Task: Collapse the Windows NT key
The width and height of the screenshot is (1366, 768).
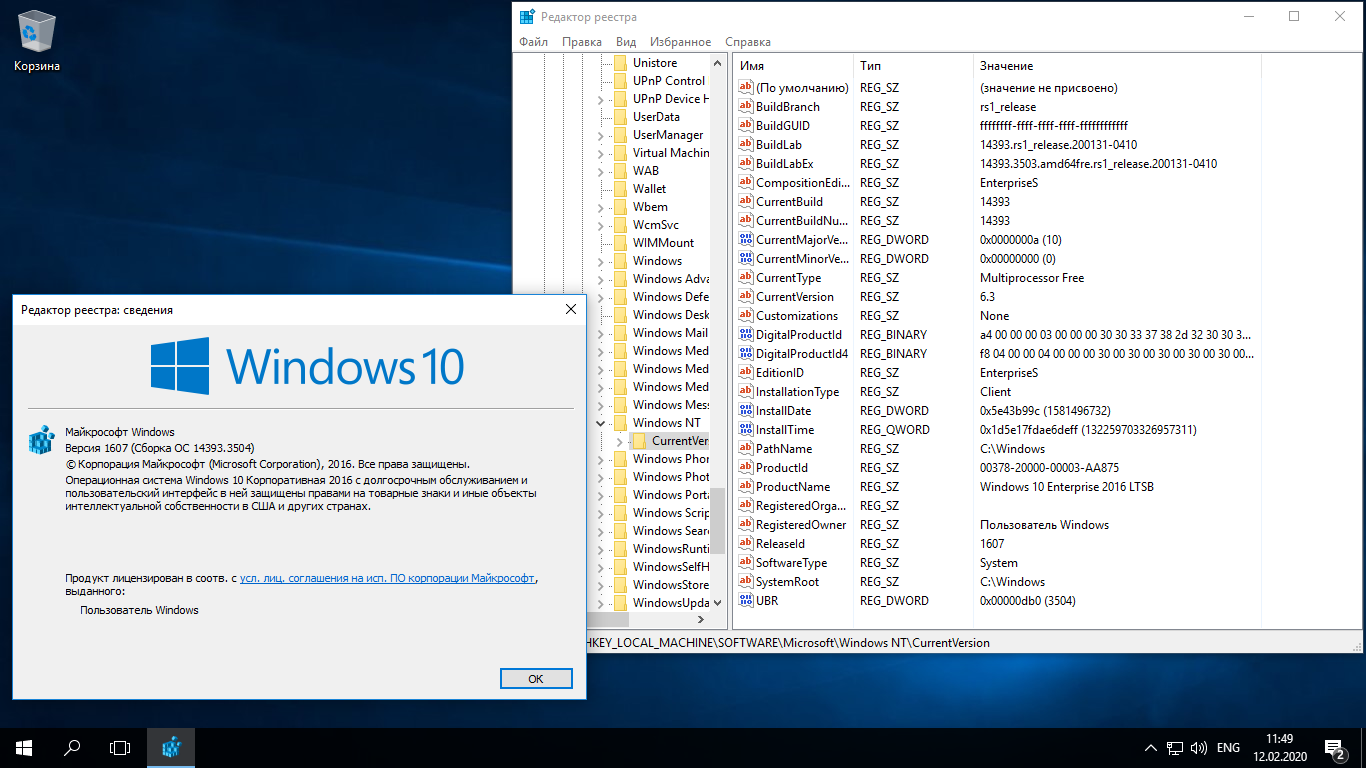Action: tap(601, 423)
